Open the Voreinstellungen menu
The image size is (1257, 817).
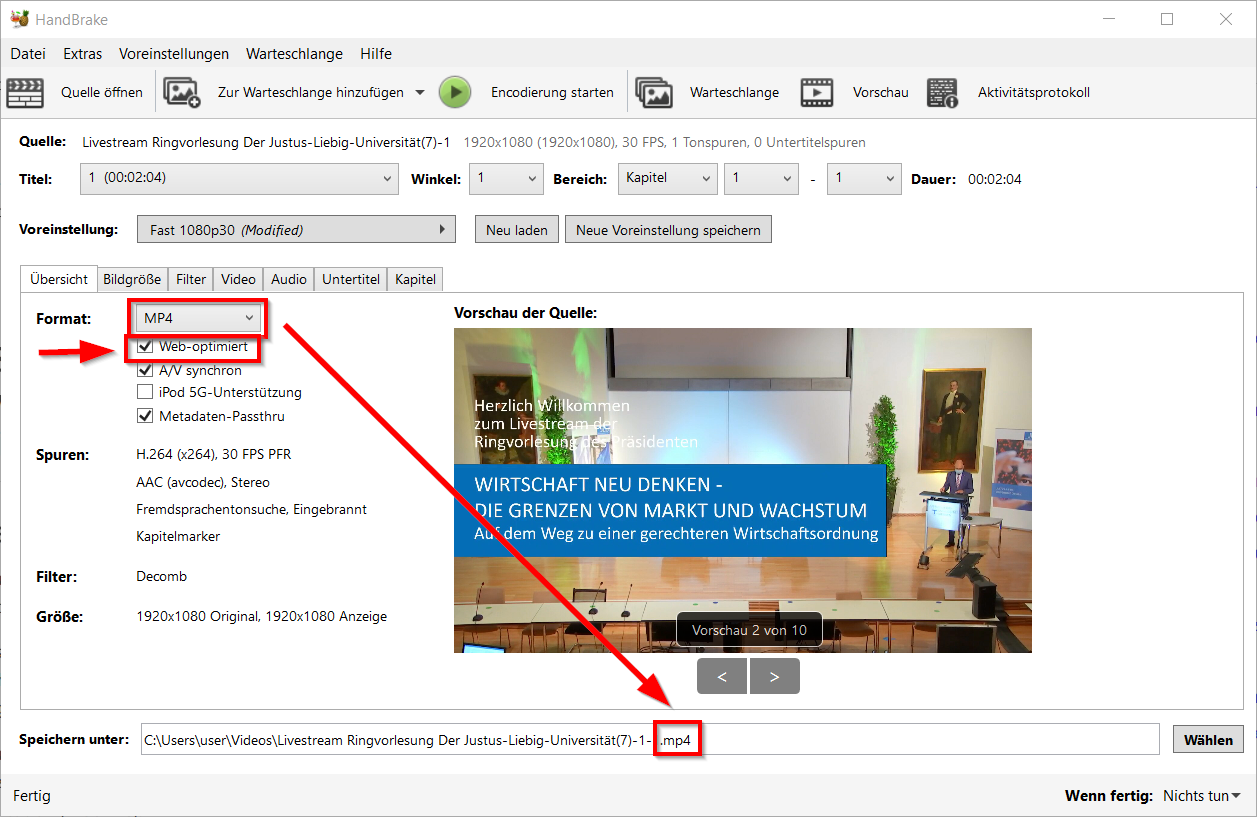point(174,54)
